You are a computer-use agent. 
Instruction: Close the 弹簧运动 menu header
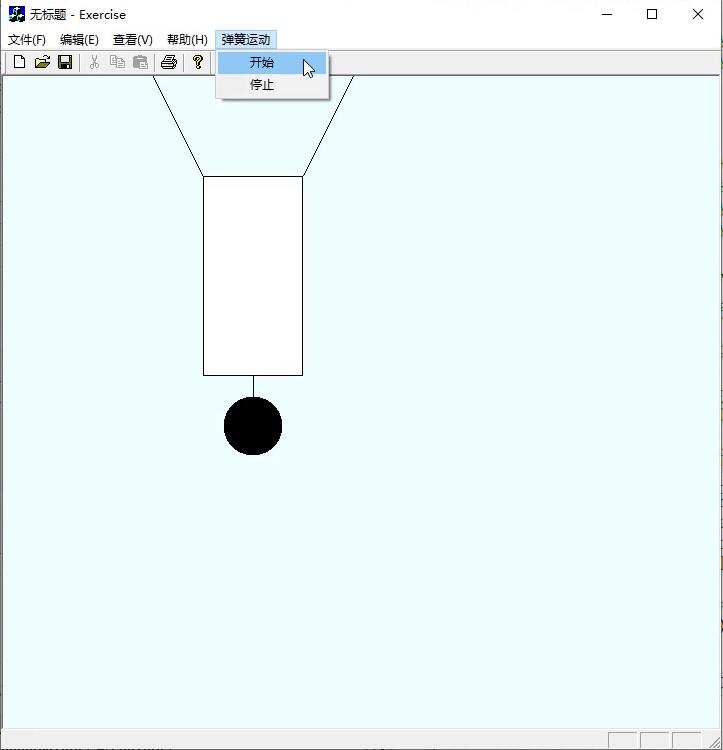tap(246, 40)
